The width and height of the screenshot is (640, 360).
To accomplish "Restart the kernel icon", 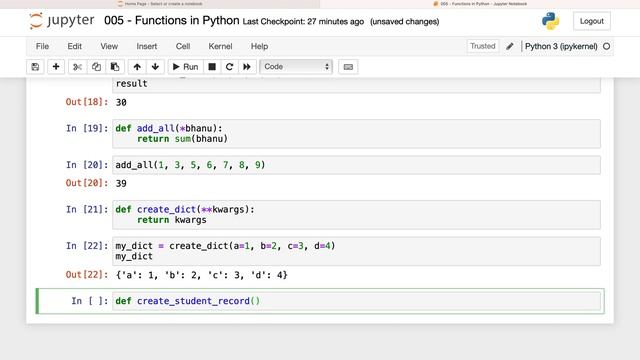I will point(229,67).
